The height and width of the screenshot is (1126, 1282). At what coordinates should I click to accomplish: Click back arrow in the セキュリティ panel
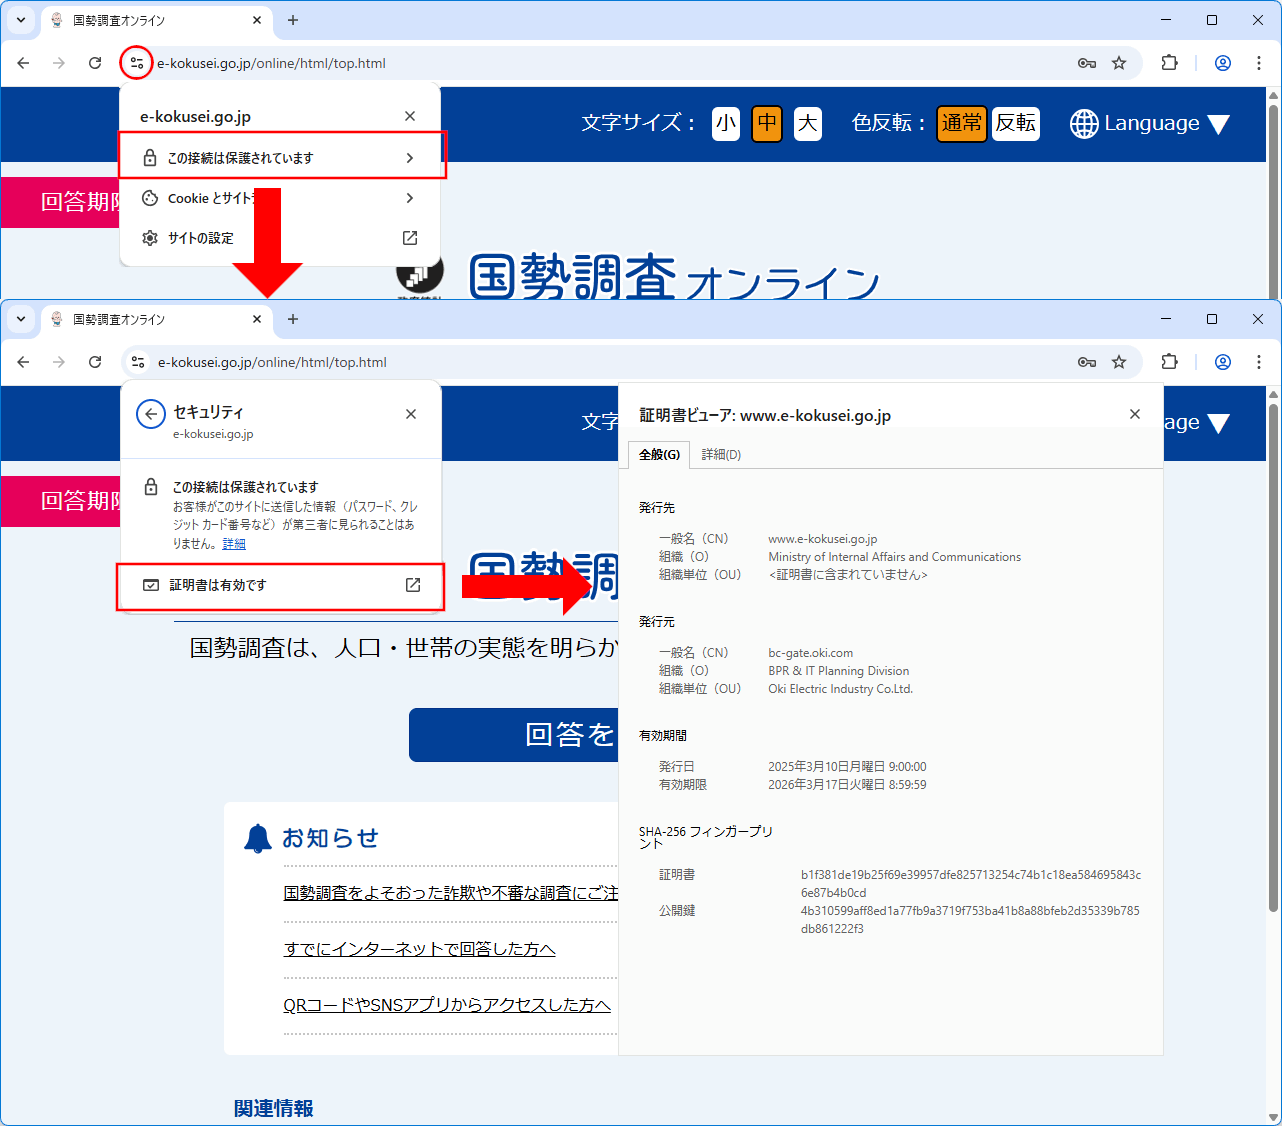(151, 414)
